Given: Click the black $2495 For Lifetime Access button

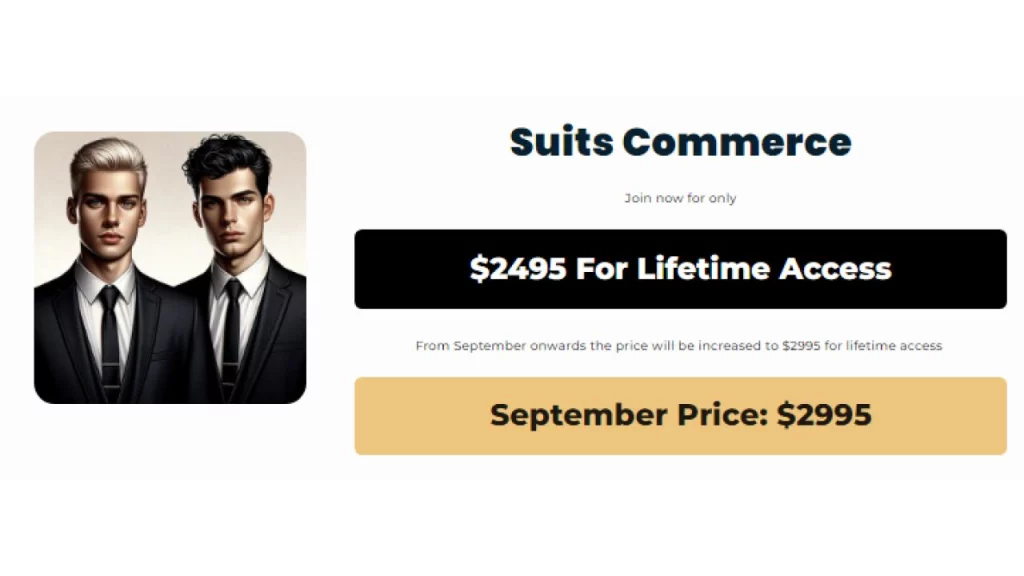Looking at the screenshot, I should 679,268.
